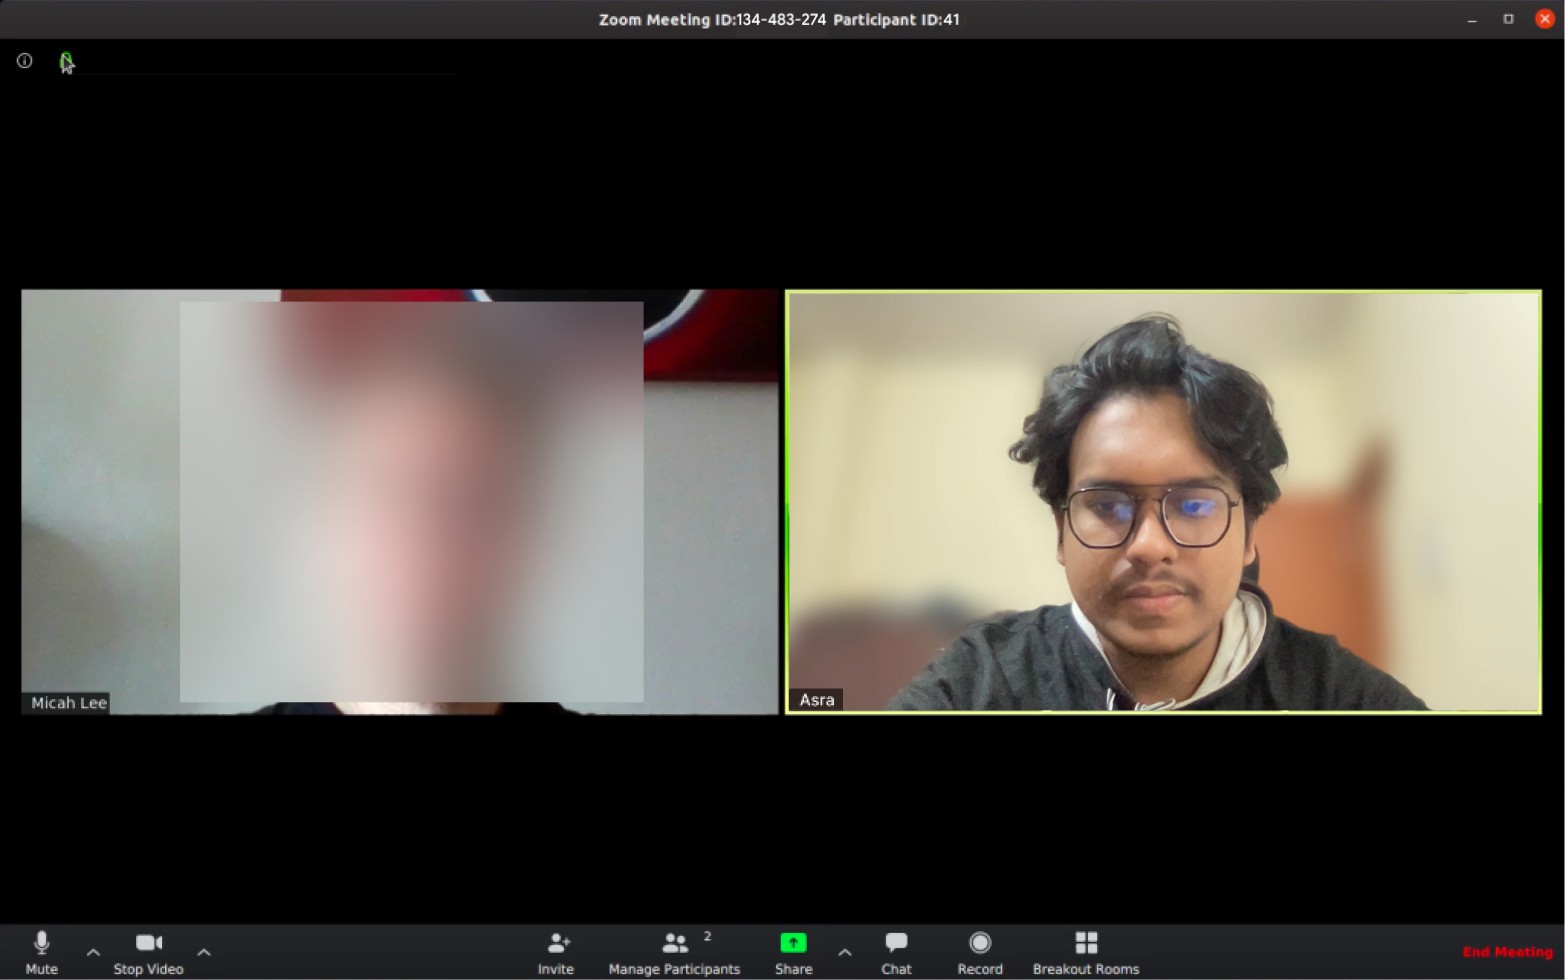Start recording with the Record button
Viewport: 1565px width, 980px height.
979,952
